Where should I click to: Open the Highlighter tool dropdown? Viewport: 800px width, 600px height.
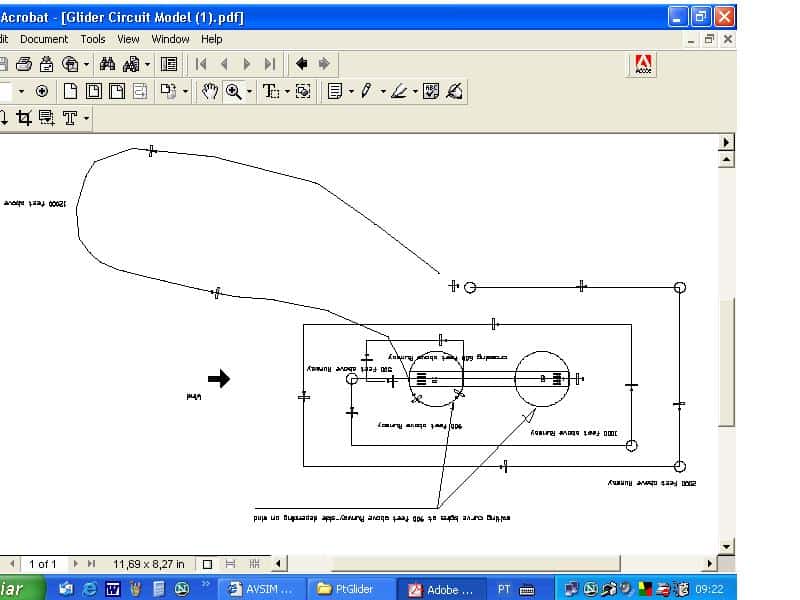(x=414, y=91)
